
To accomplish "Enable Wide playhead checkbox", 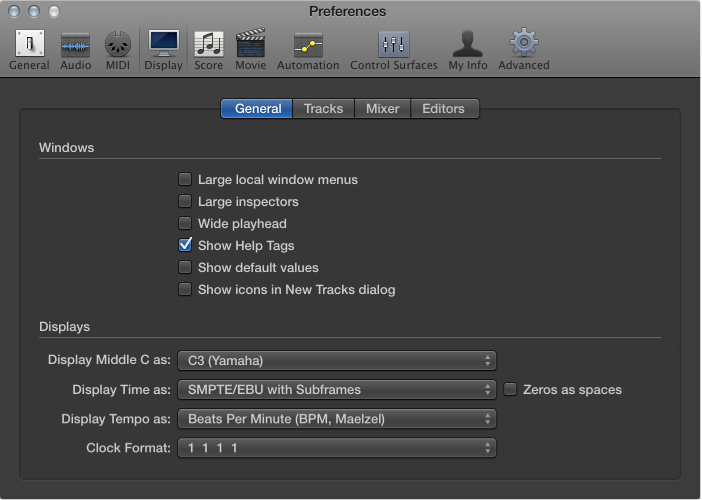I will [x=185, y=223].
